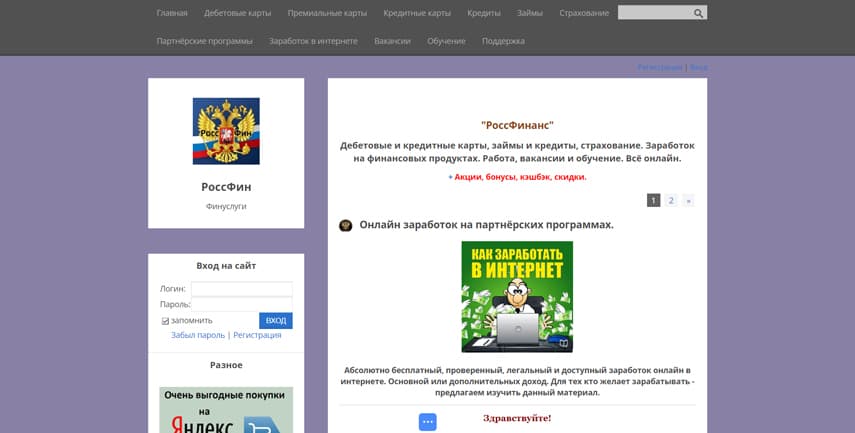Click the РоссФин coat of arms logo
855x433 pixels.
[x=226, y=131]
